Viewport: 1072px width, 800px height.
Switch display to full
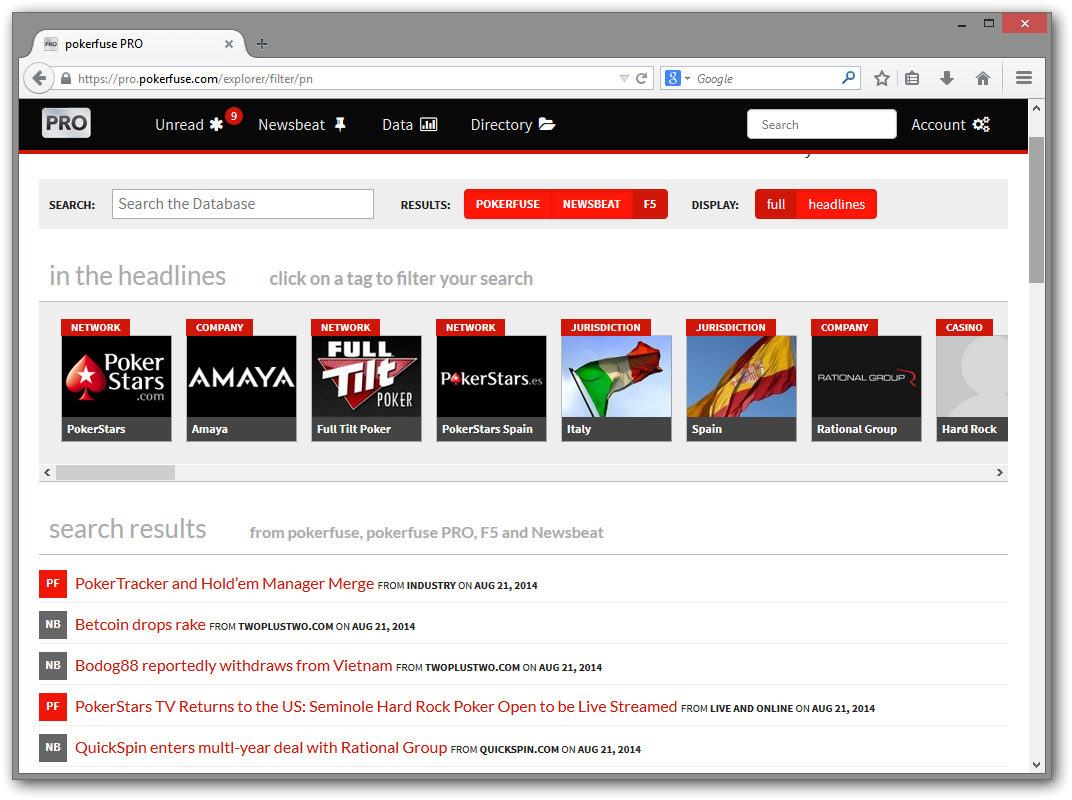pos(776,204)
